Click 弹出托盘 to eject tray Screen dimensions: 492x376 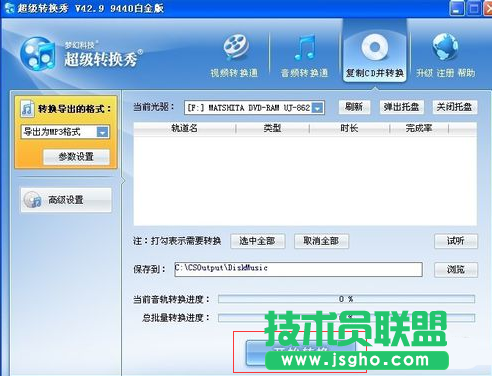[401, 107]
